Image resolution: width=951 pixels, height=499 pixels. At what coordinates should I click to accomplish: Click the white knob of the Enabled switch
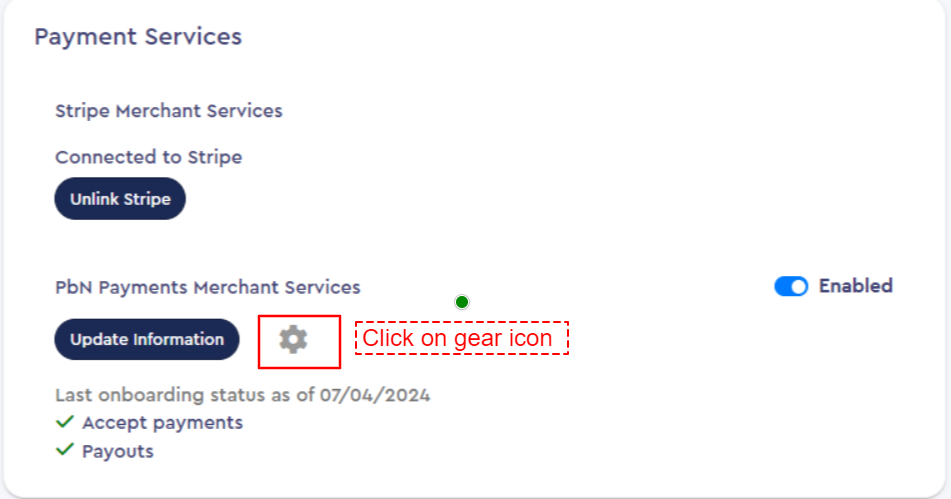(799, 286)
